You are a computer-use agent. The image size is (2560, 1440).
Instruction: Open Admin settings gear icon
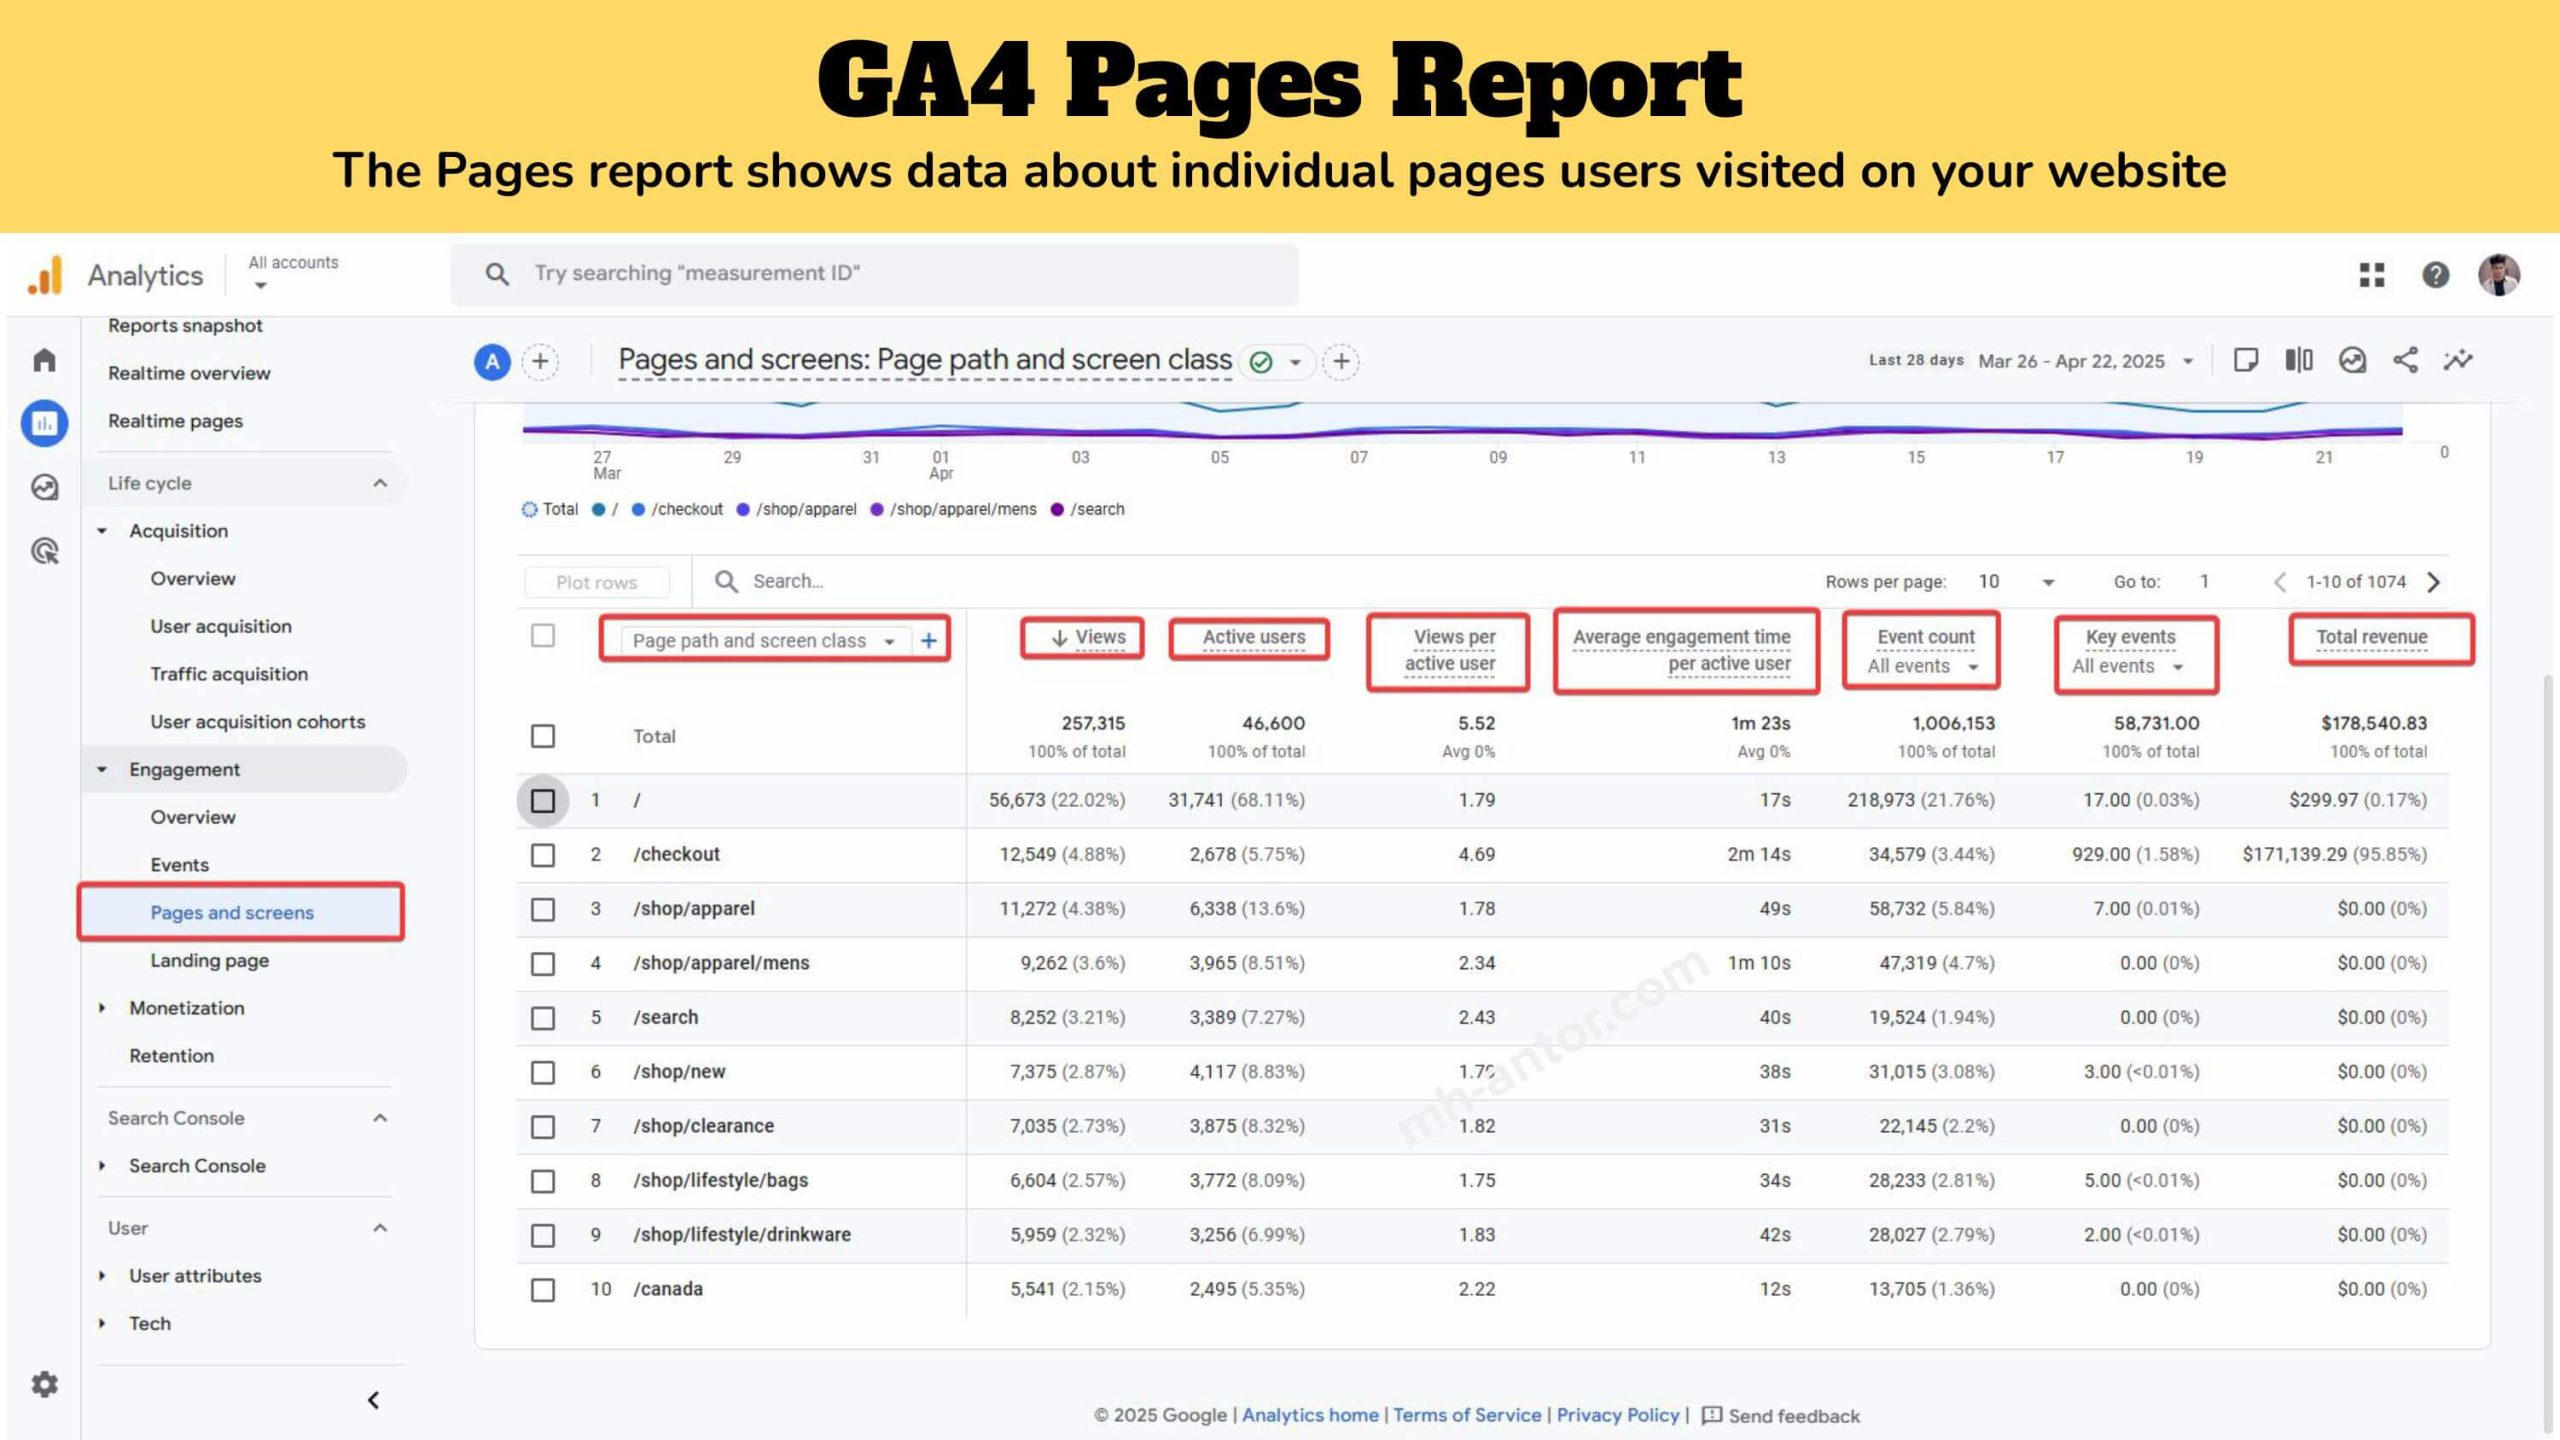tap(44, 1384)
